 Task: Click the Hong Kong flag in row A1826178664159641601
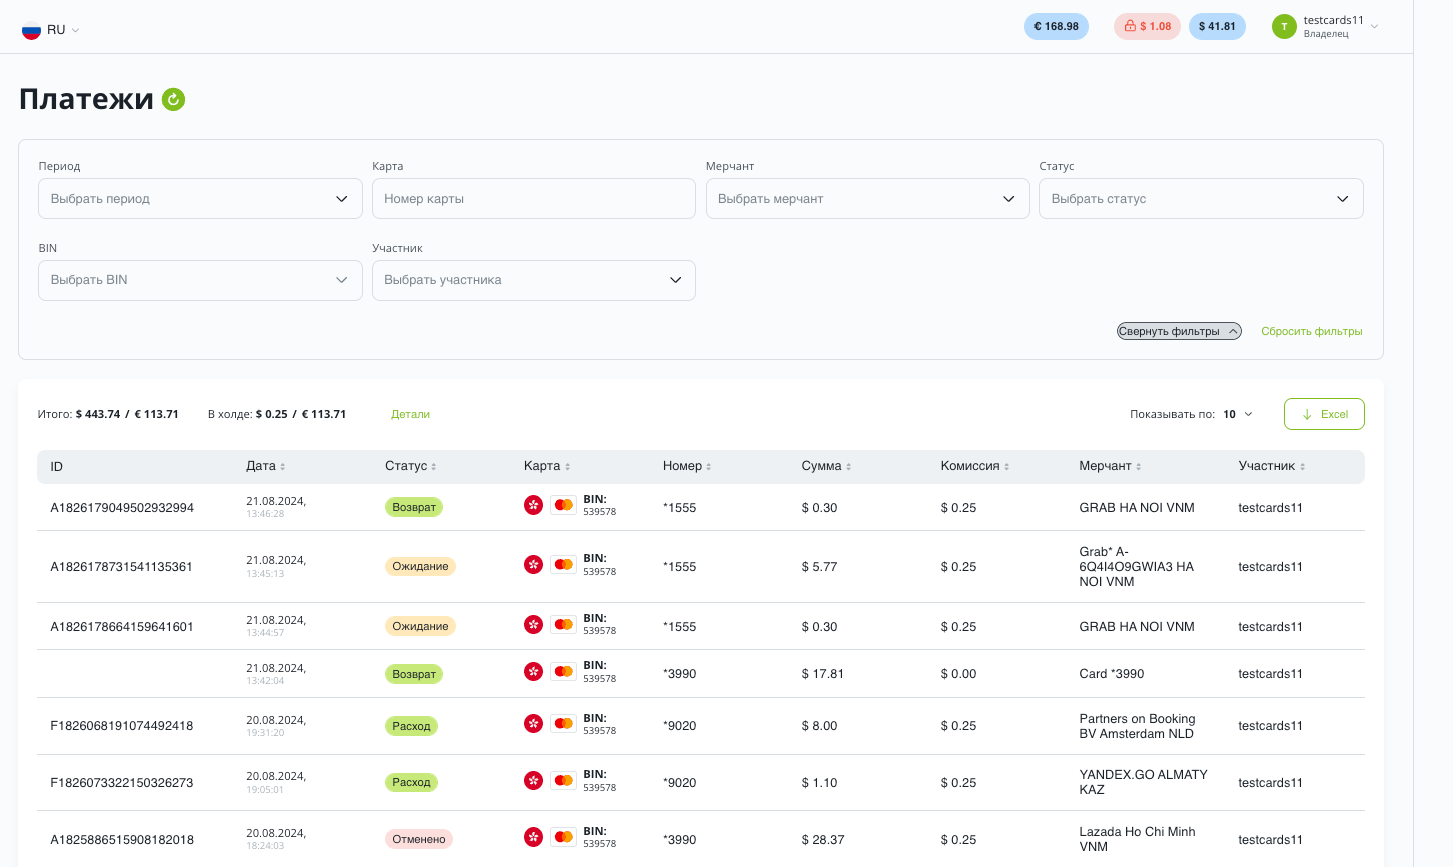click(534, 624)
